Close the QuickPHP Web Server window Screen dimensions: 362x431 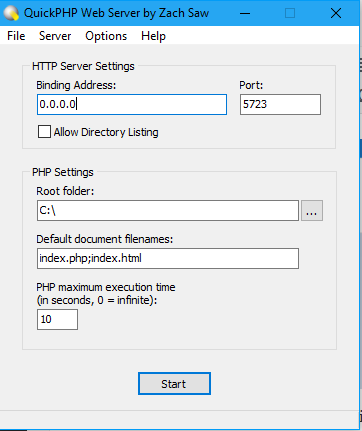click(x=336, y=13)
